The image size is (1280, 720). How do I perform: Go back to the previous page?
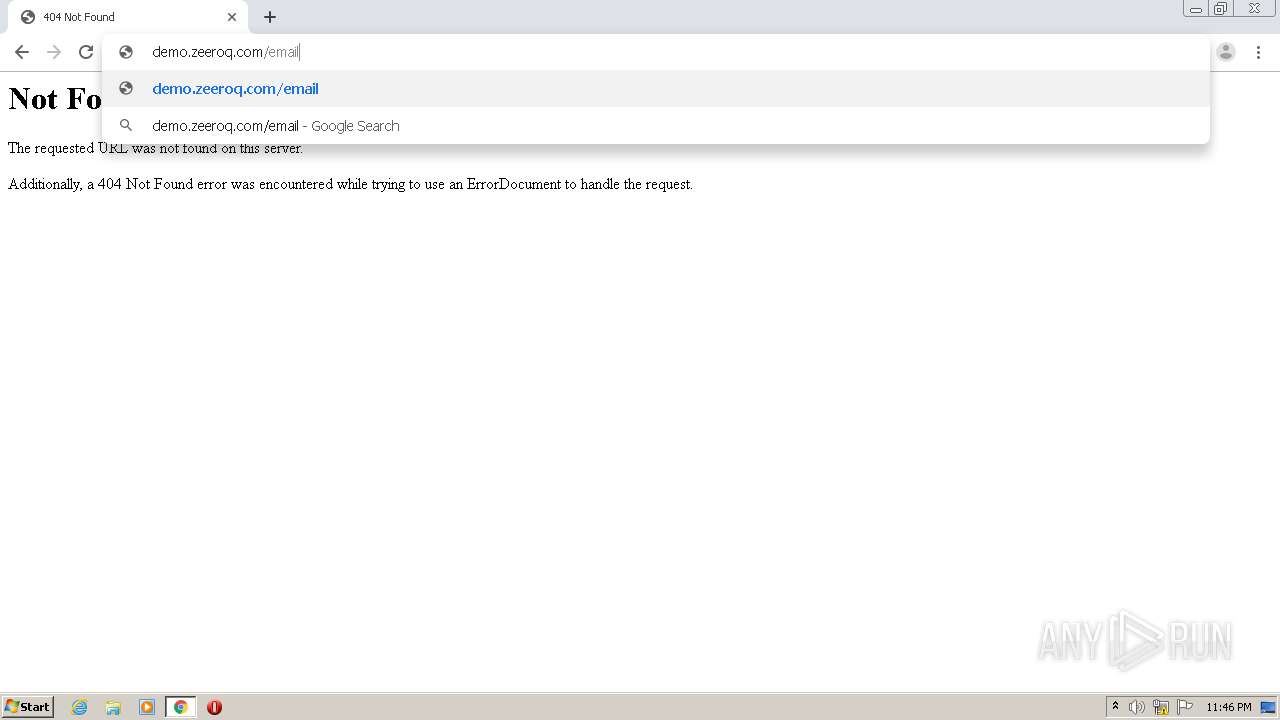[22, 52]
